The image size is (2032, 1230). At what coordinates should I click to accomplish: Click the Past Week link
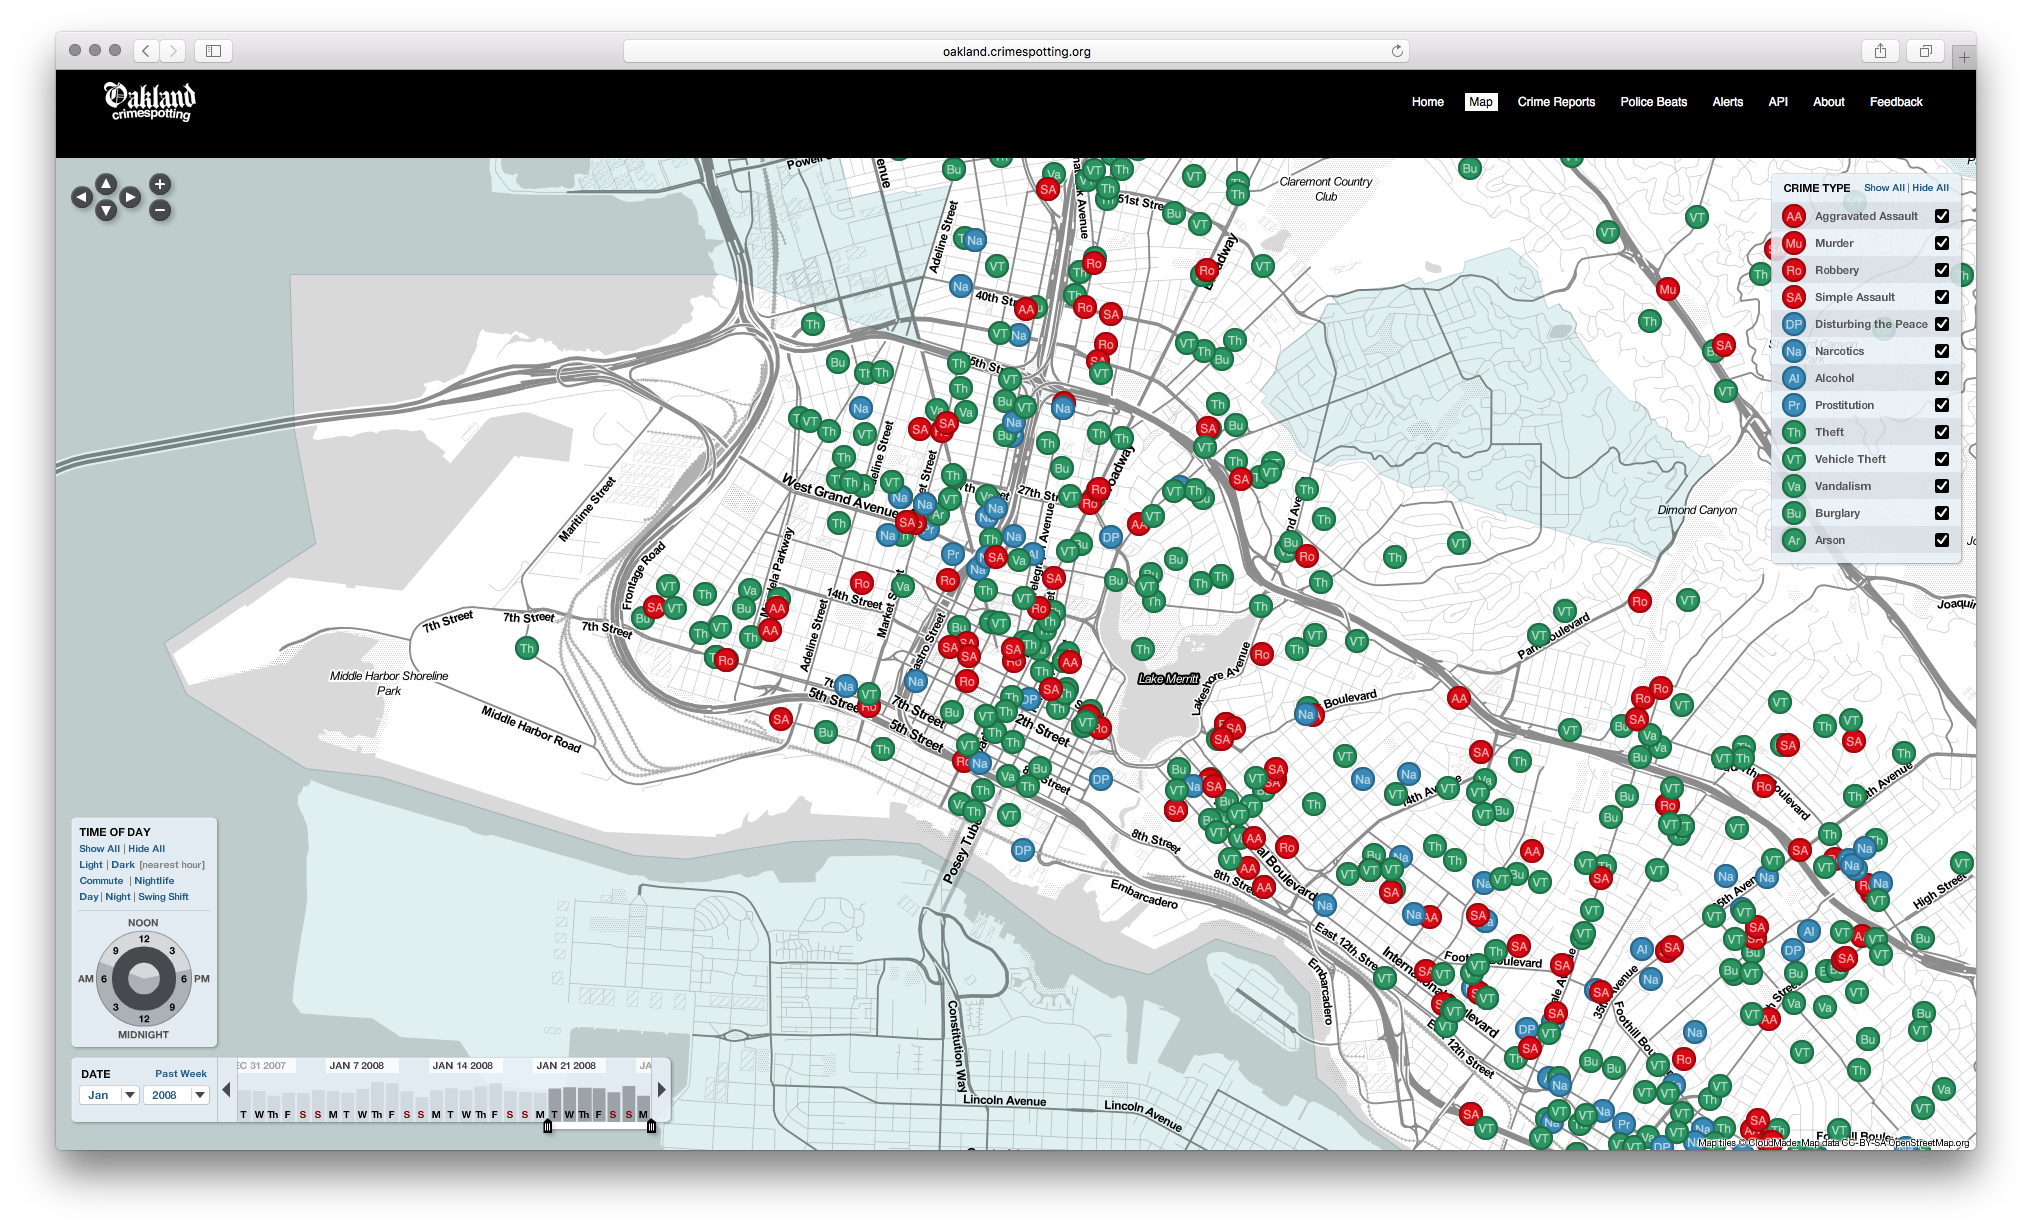pos(180,1074)
